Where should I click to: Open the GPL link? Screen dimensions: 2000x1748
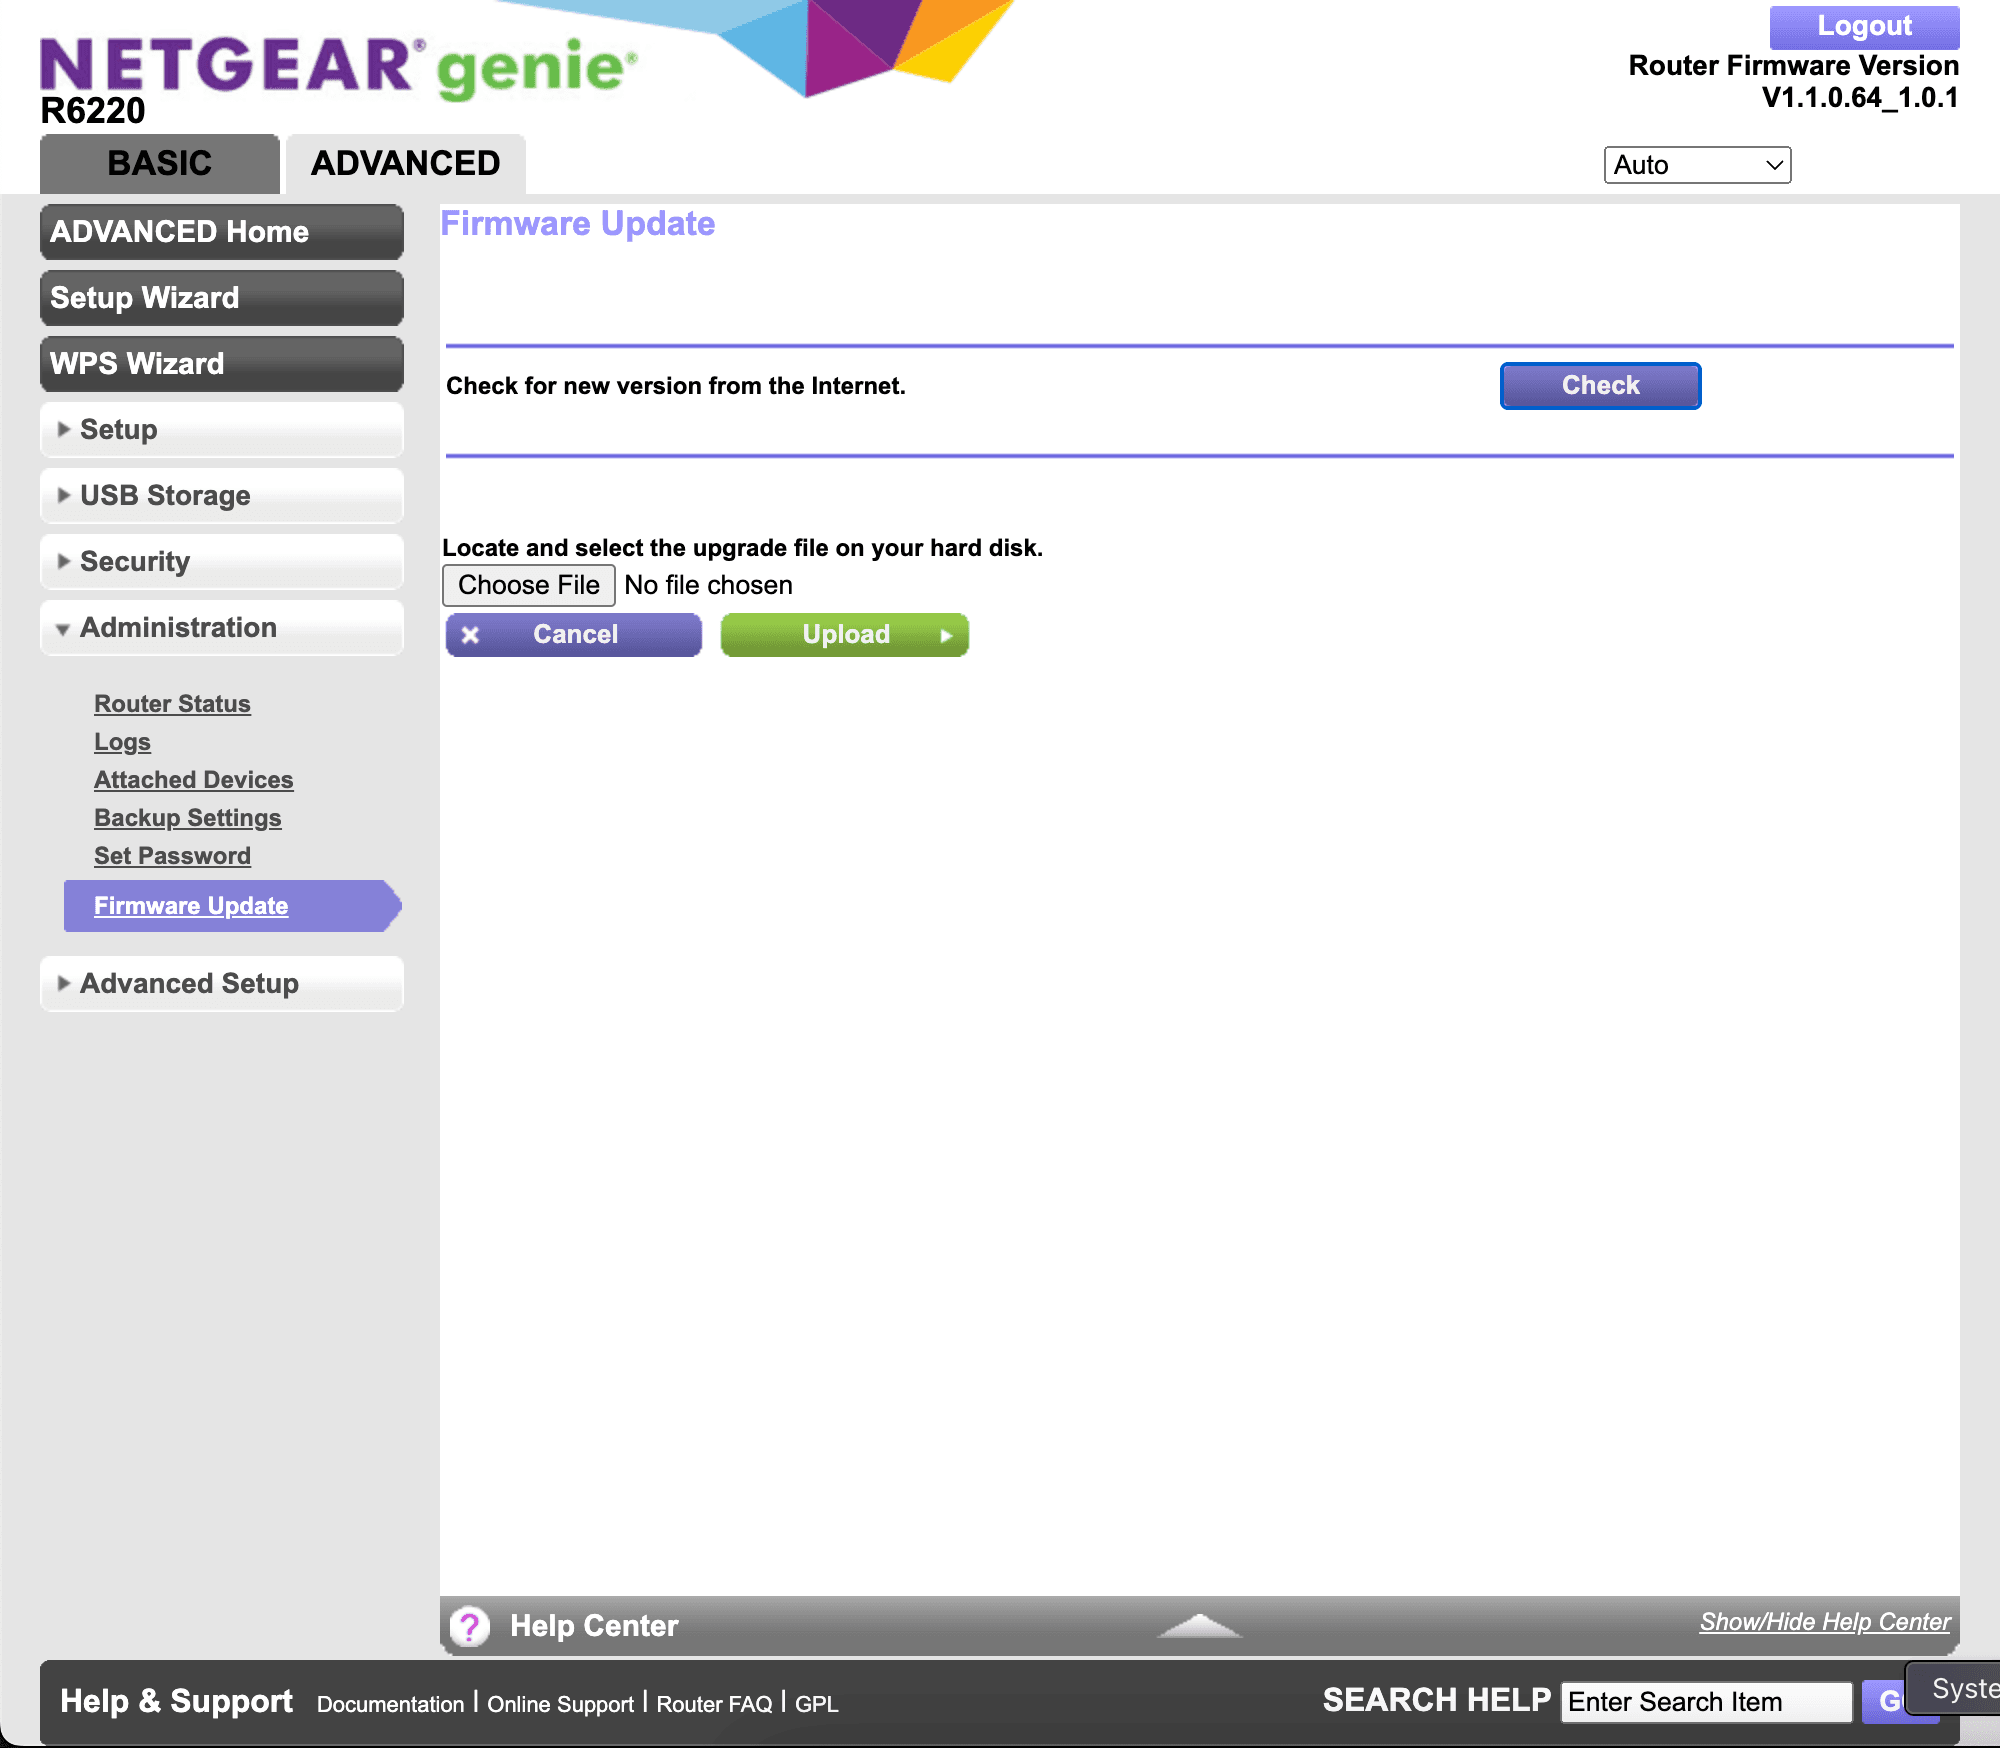coord(816,1704)
